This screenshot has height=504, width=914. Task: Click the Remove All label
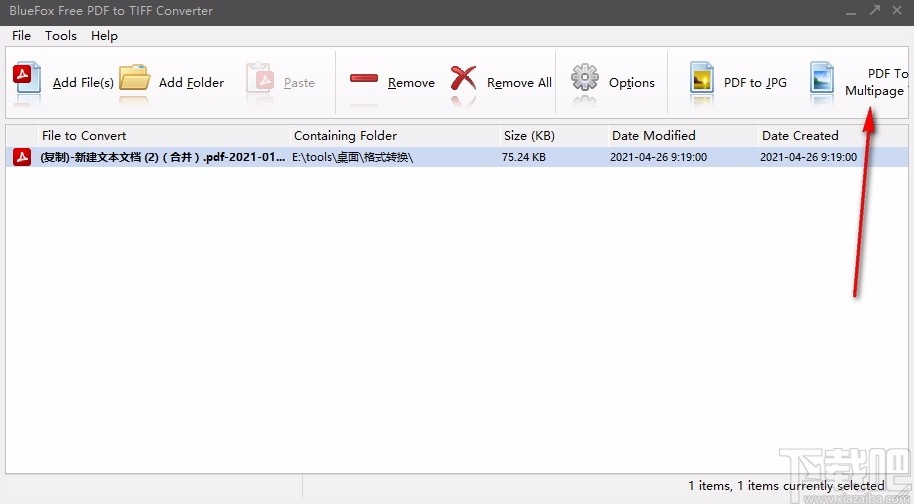tap(519, 83)
